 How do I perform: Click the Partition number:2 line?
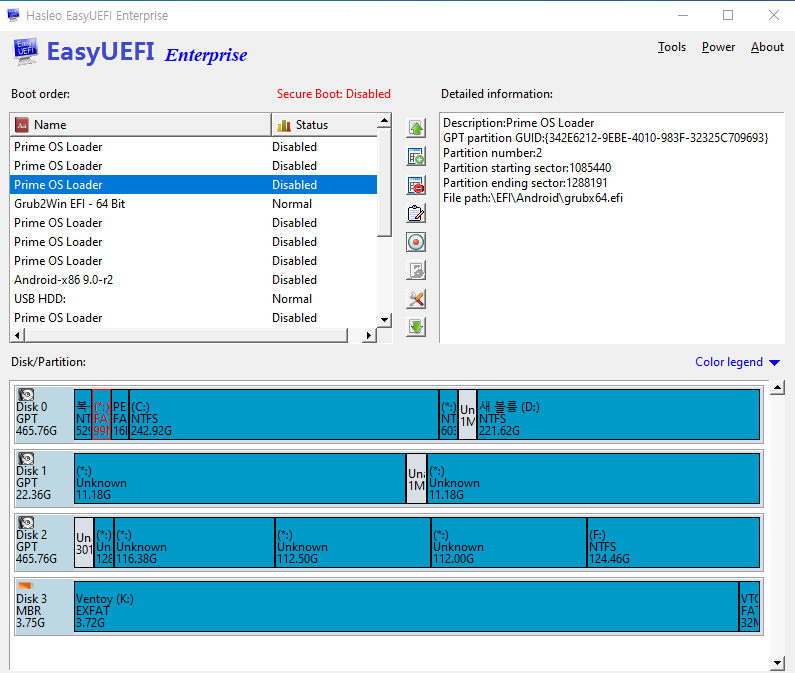(x=492, y=153)
